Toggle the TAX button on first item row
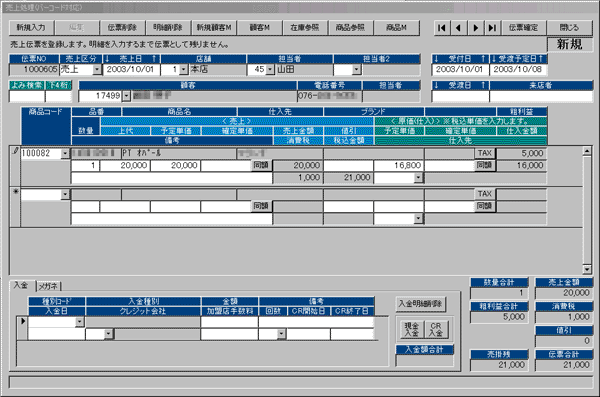Screen dimensions: 600x397 485,153
